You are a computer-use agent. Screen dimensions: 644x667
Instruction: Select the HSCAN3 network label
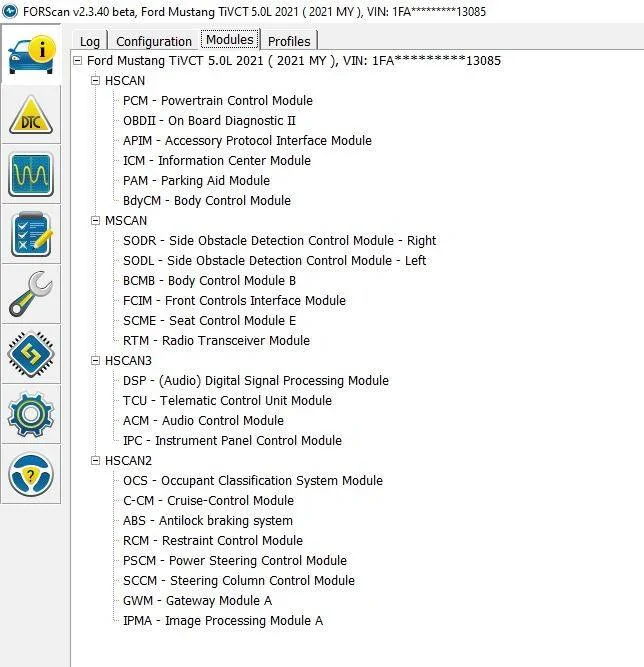[x=128, y=360]
